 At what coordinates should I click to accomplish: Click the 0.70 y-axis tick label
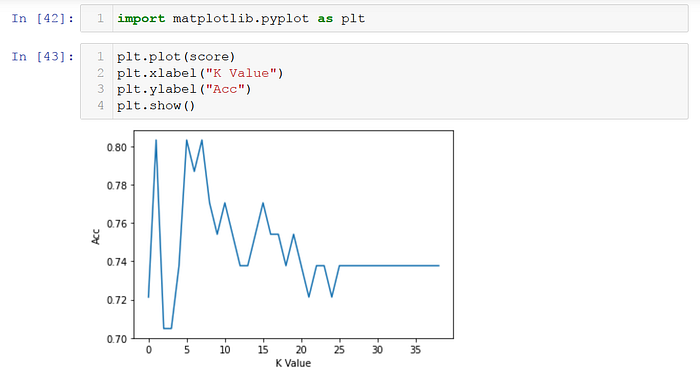coord(117,339)
